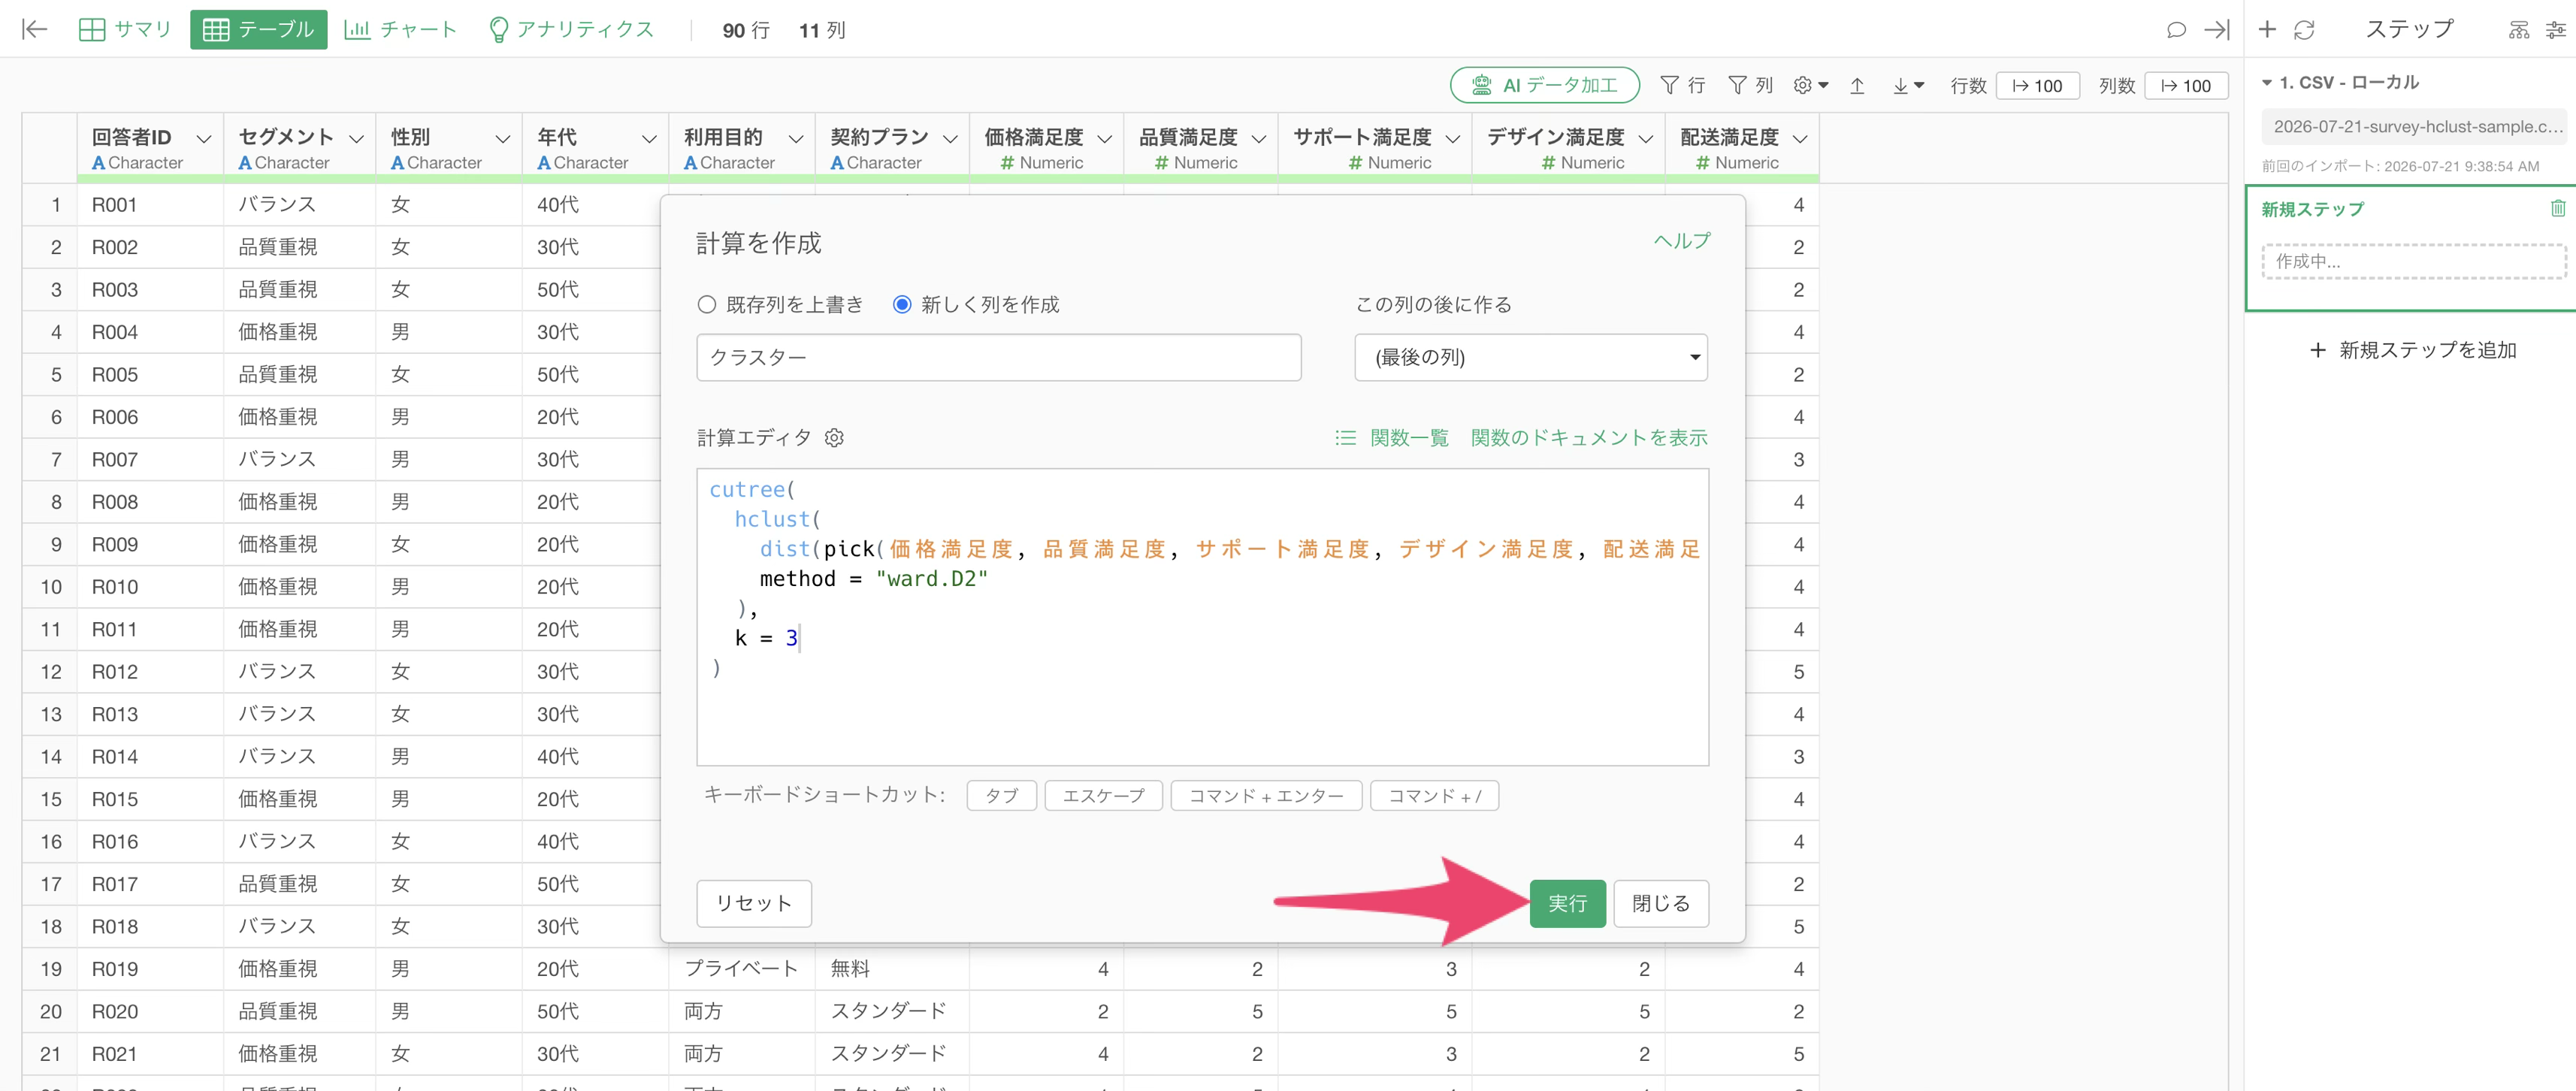
Task: Switch to the テーブル tab
Action: coord(258,29)
